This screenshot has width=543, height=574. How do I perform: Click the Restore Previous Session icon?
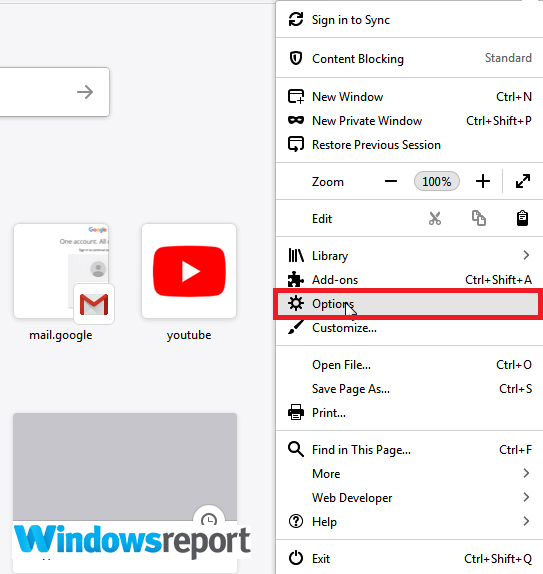[296, 144]
